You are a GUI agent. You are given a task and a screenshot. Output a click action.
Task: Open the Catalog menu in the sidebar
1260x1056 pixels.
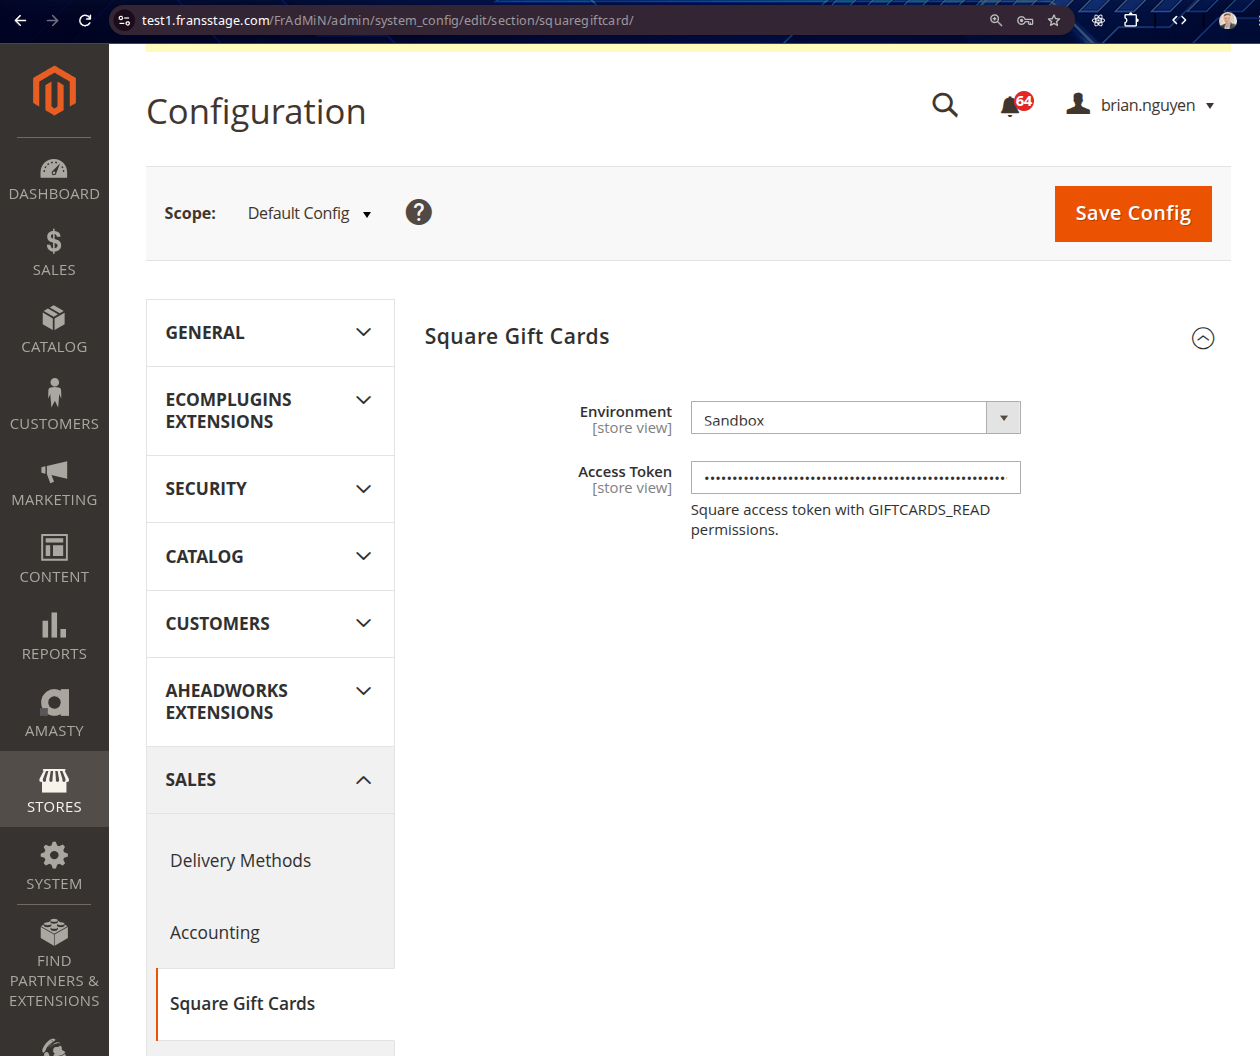[x=54, y=331]
